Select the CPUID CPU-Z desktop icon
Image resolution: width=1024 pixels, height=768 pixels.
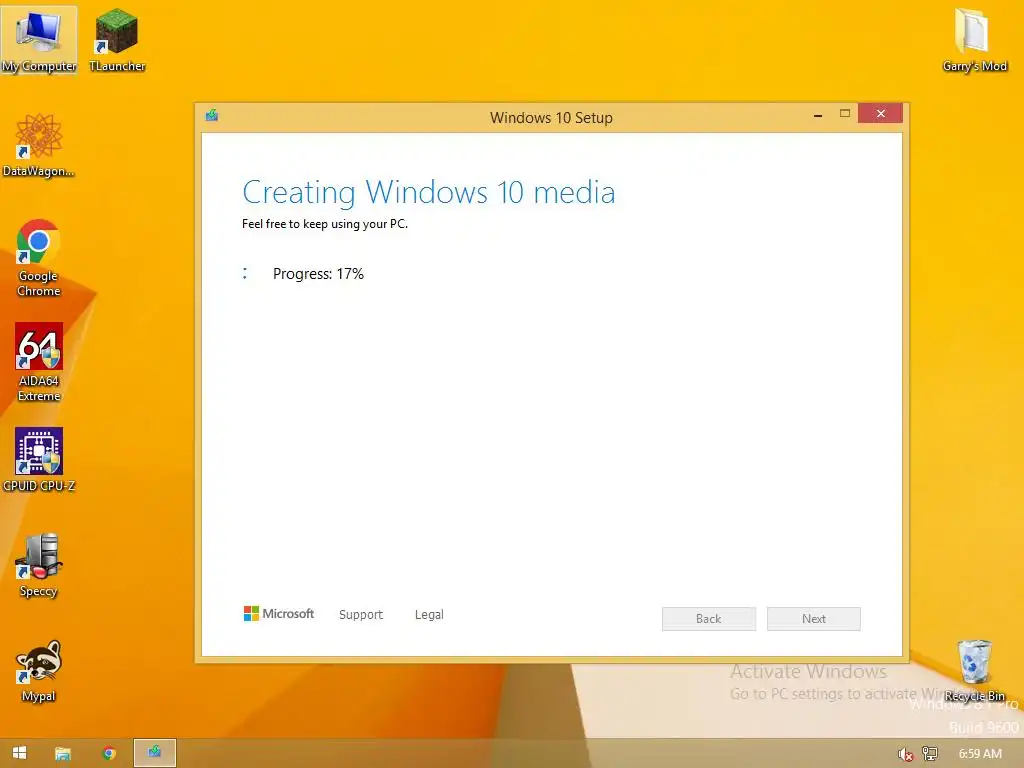click(39, 460)
